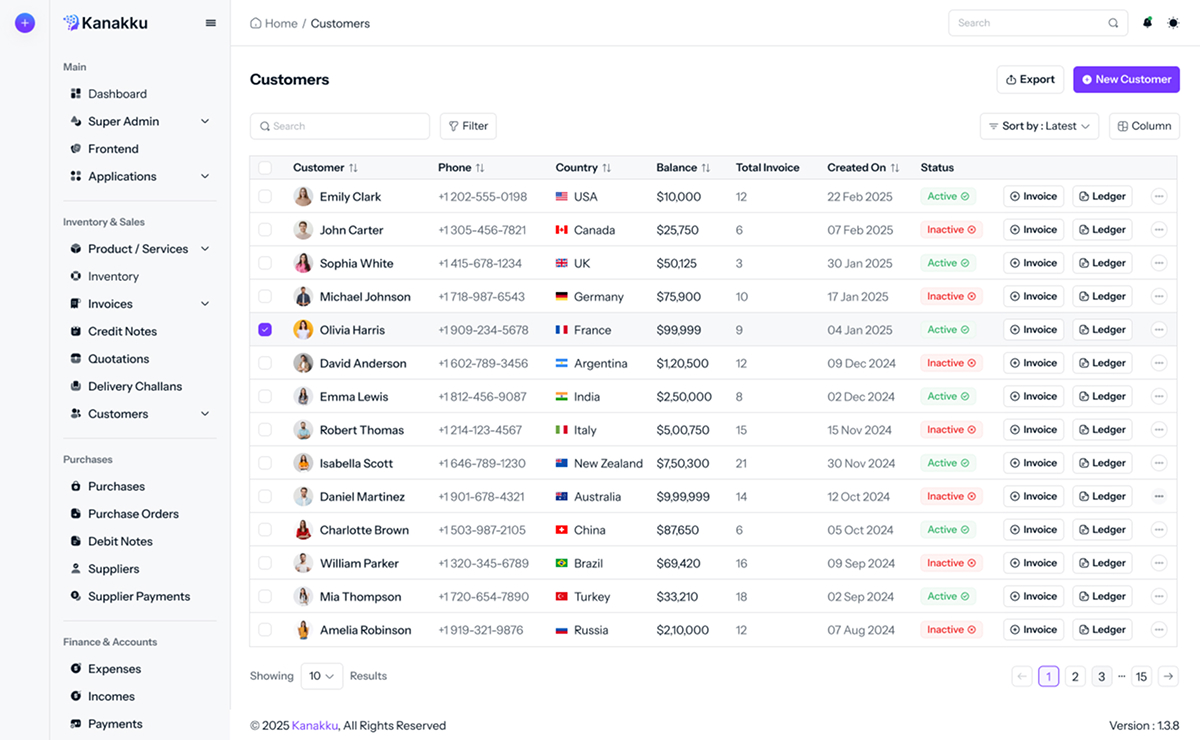This screenshot has height=740, width=1200.
Task: Open Ledger for Michael Johnson
Action: [1101, 296]
